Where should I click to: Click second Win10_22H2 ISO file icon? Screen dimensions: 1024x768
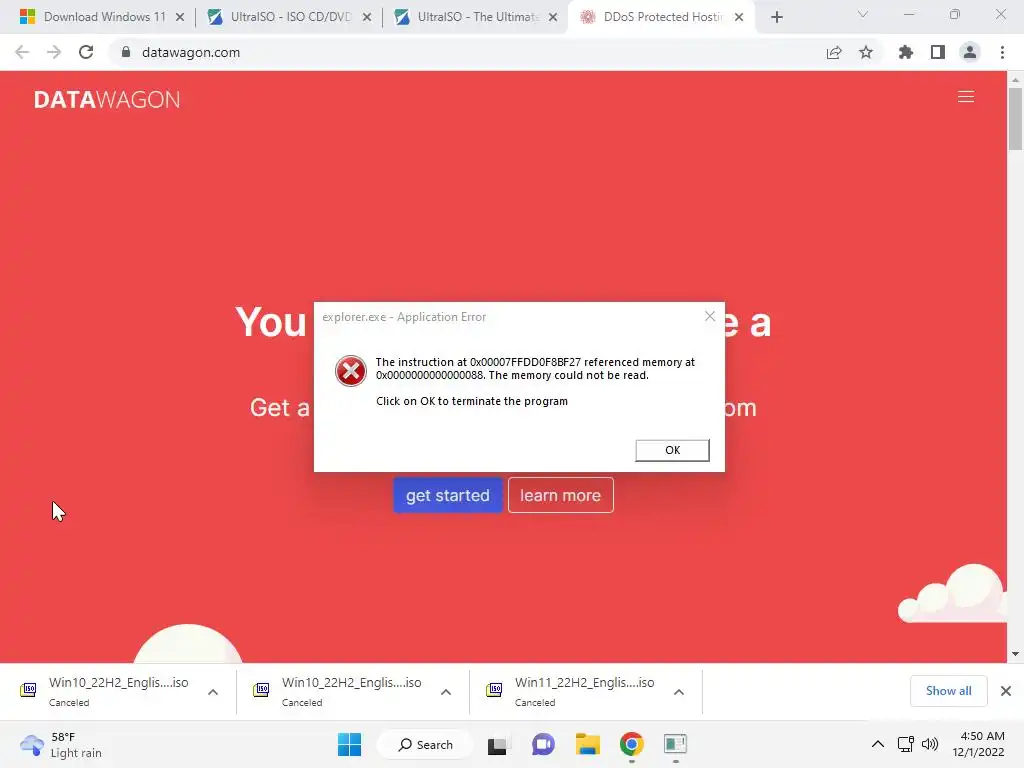tap(261, 690)
